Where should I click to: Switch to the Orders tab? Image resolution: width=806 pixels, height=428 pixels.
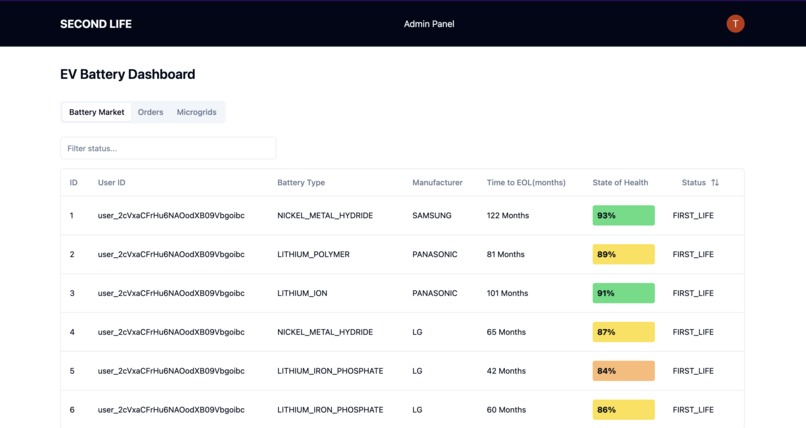pos(150,112)
